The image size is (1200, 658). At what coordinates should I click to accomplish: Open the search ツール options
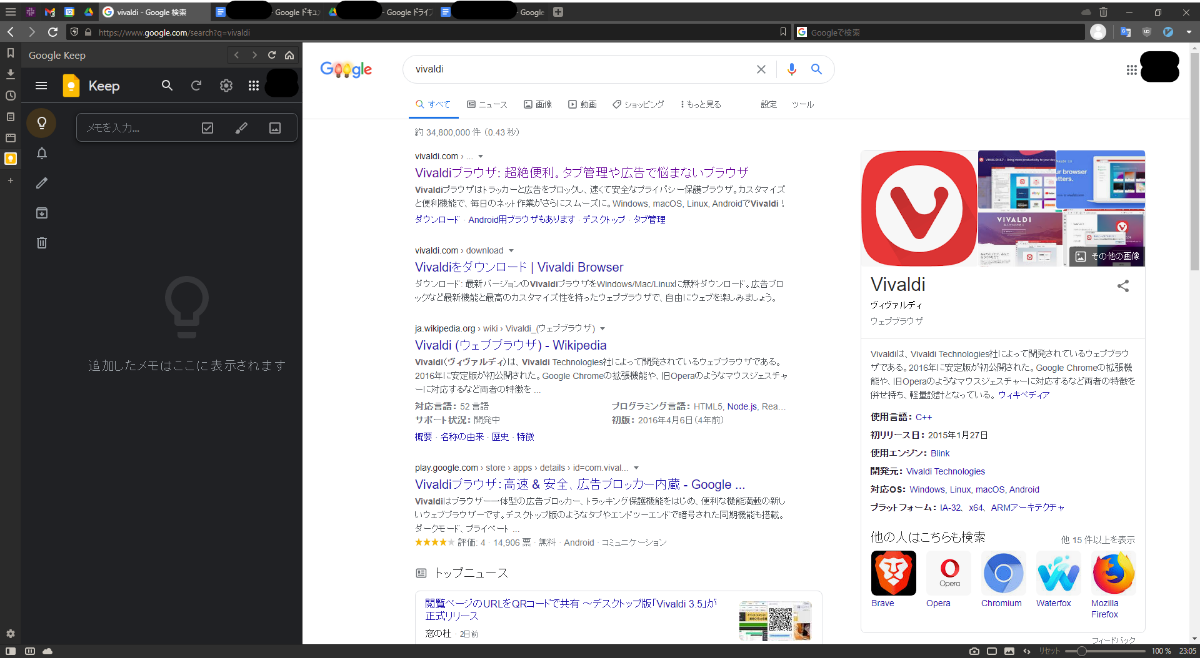803,104
